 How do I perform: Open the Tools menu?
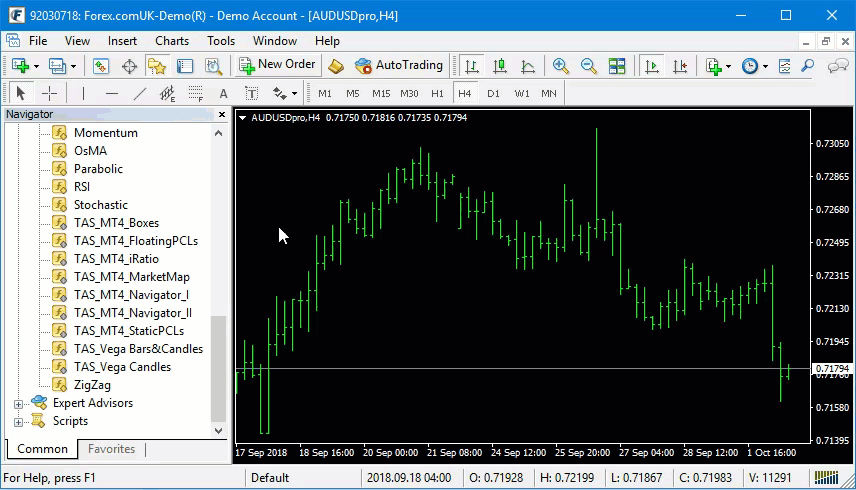[x=221, y=41]
